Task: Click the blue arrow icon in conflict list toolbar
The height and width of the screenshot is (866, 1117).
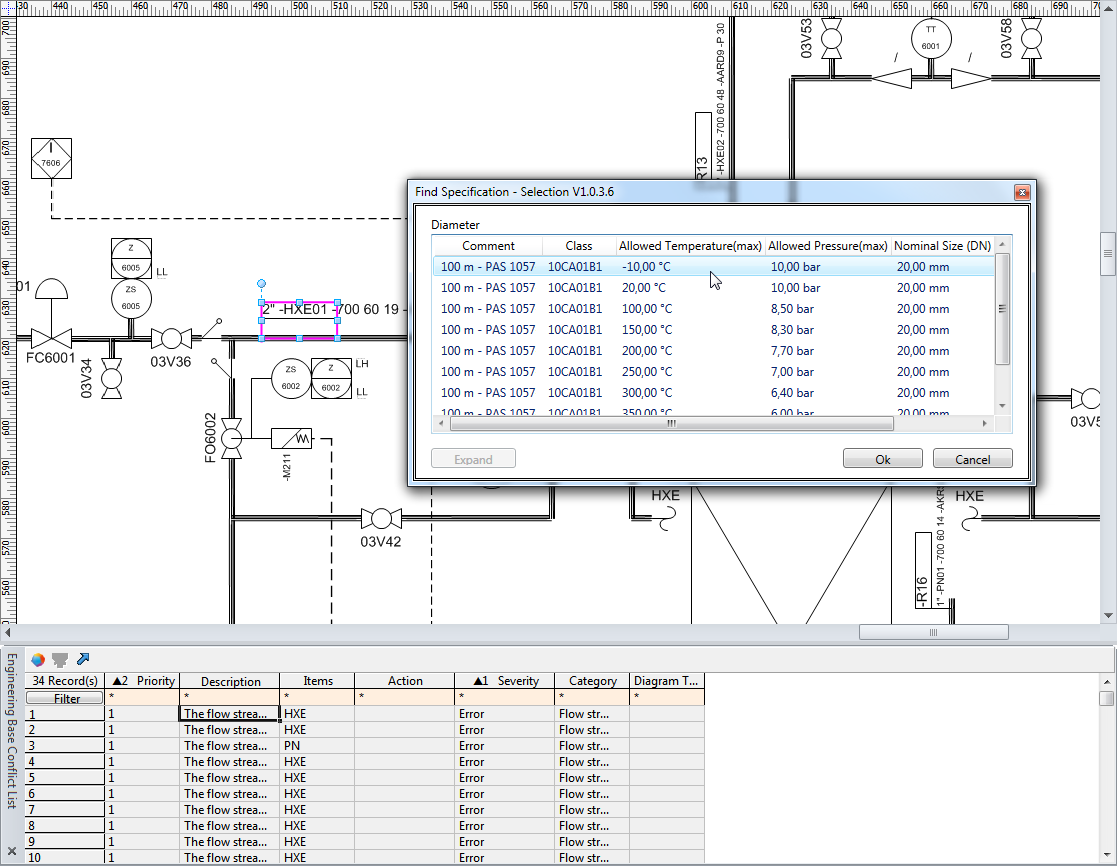Action: 83,659
